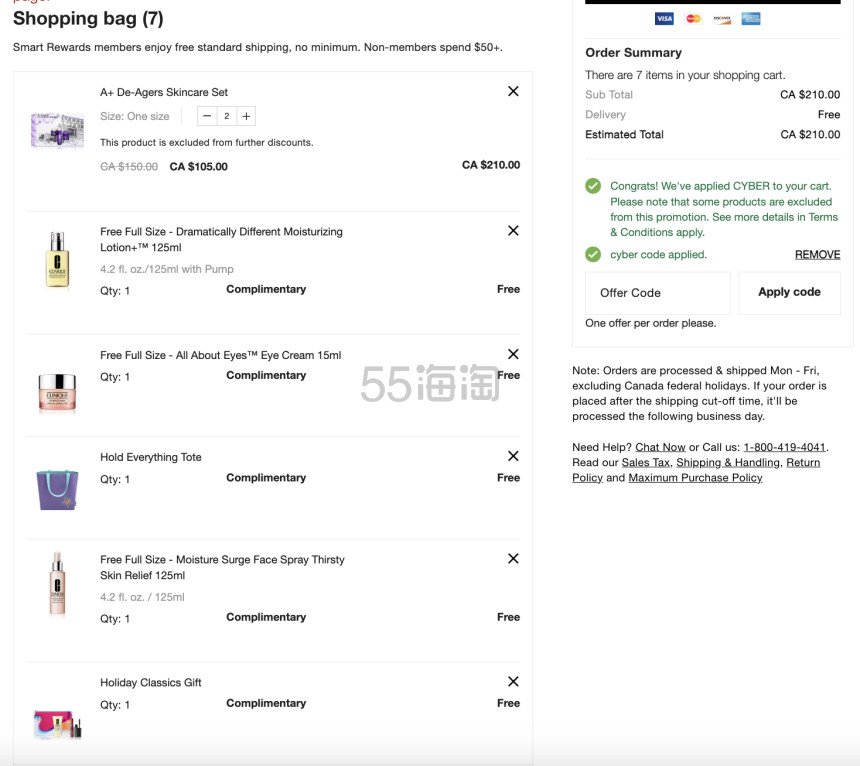Open Hold Everything Tote thumbnail image
Viewport: 860px width, 766px height.
pos(57,490)
